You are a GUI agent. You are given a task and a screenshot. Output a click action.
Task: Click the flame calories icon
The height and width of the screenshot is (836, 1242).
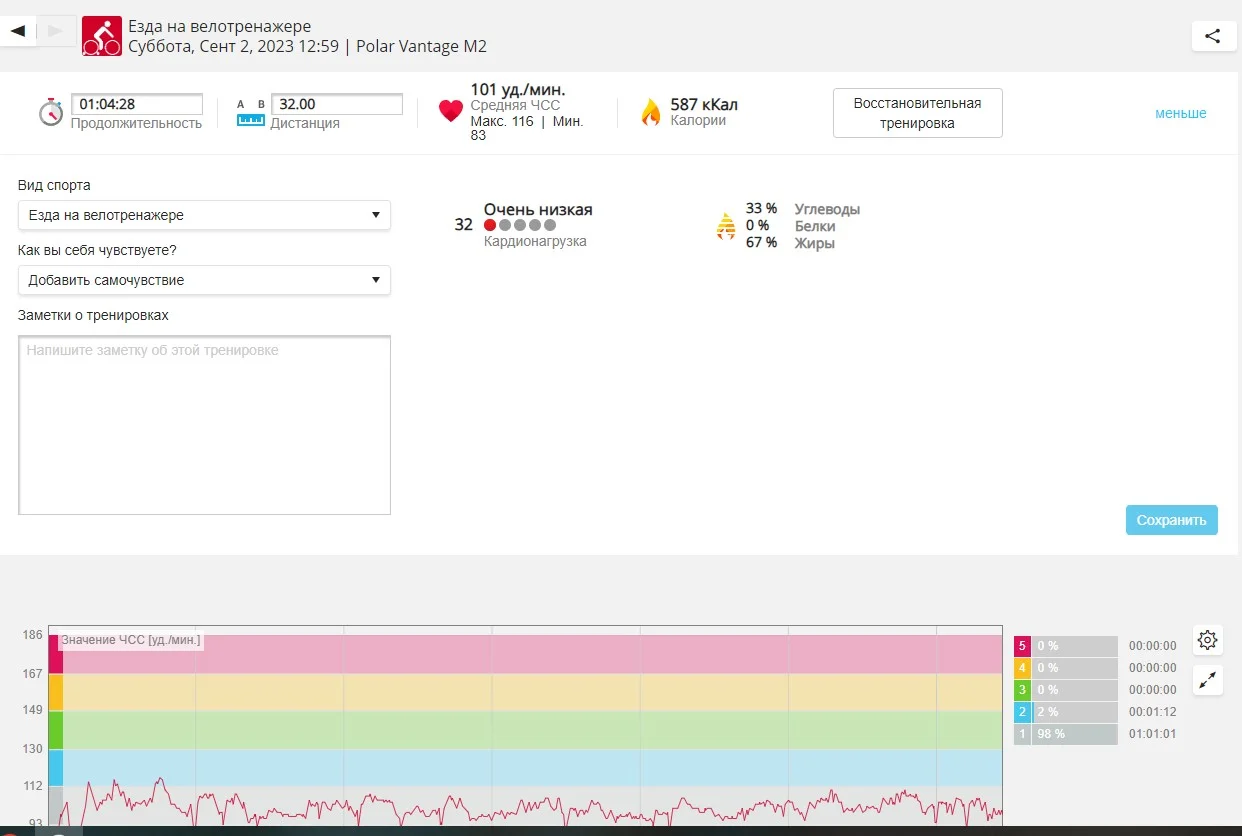(651, 112)
